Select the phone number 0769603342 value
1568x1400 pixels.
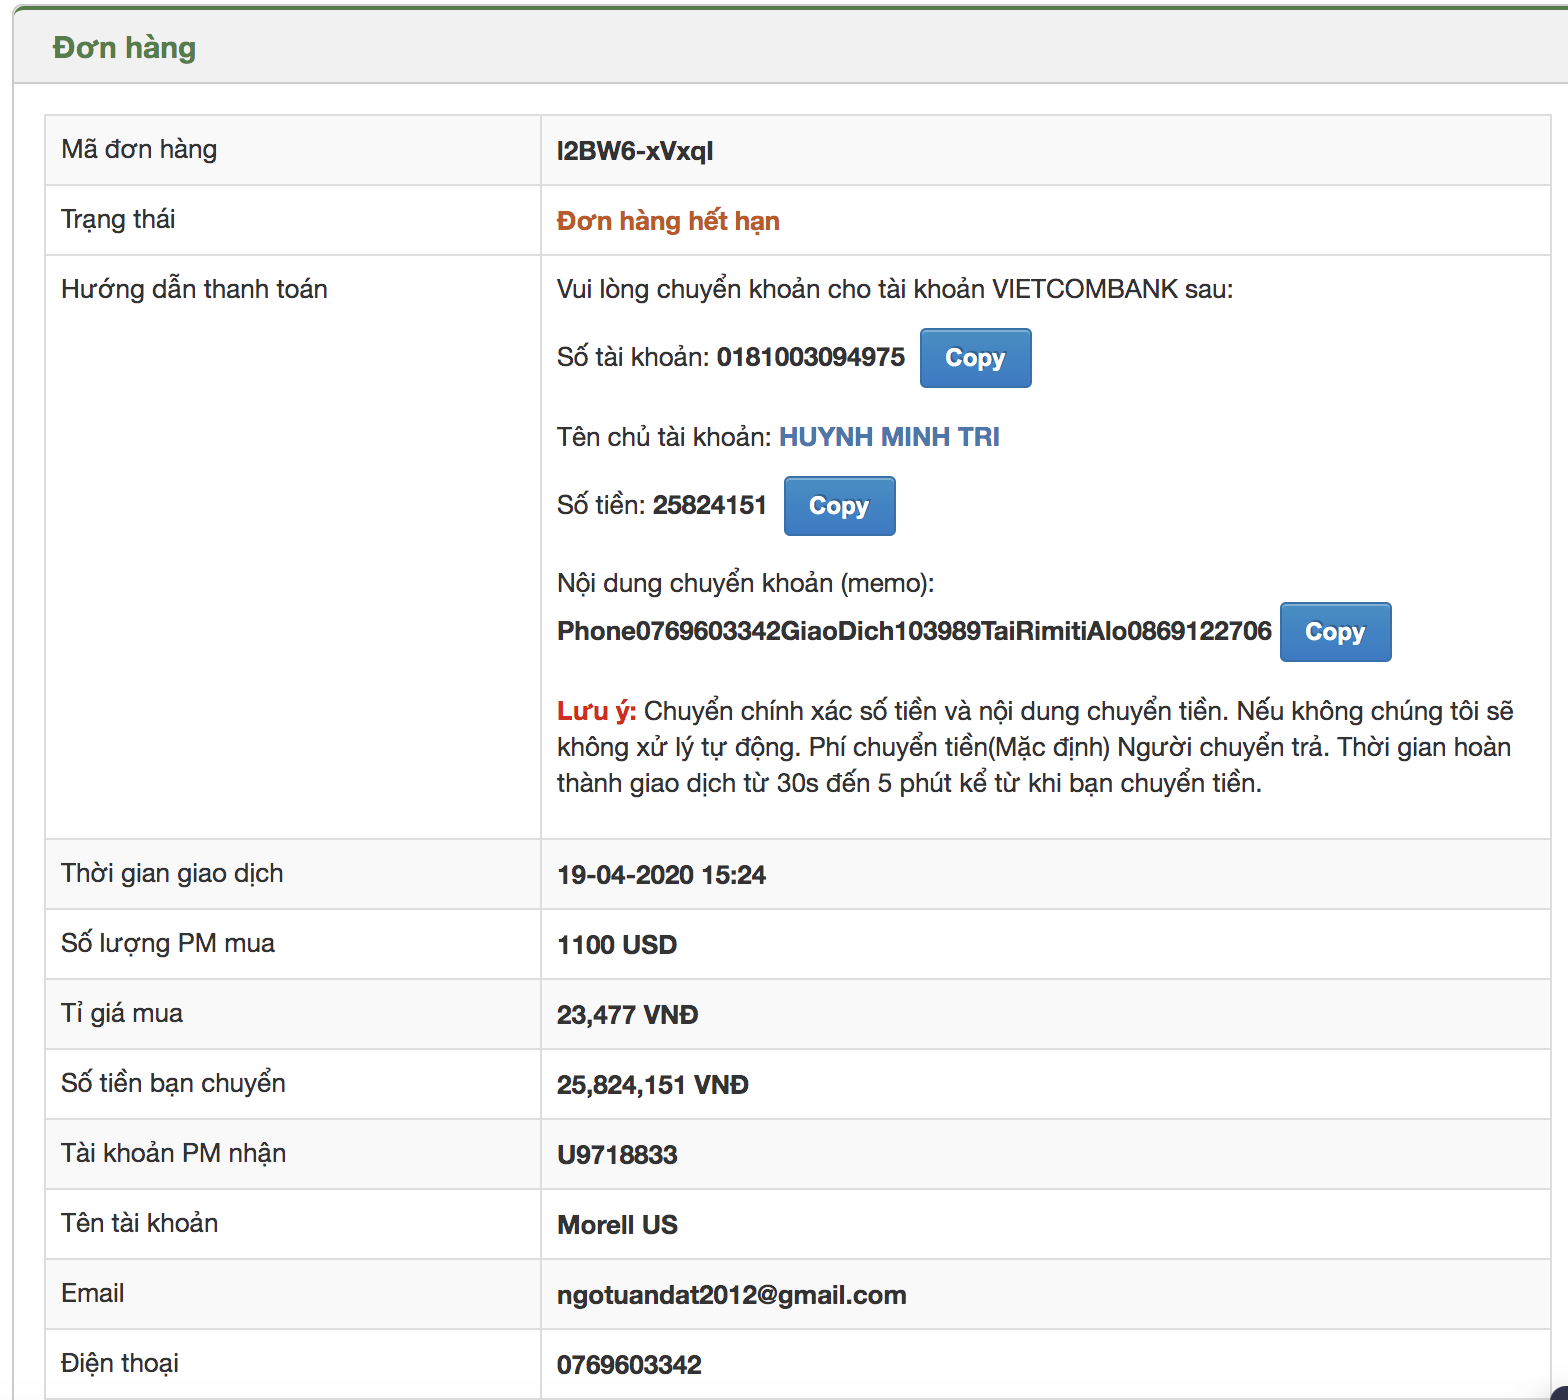(629, 1365)
